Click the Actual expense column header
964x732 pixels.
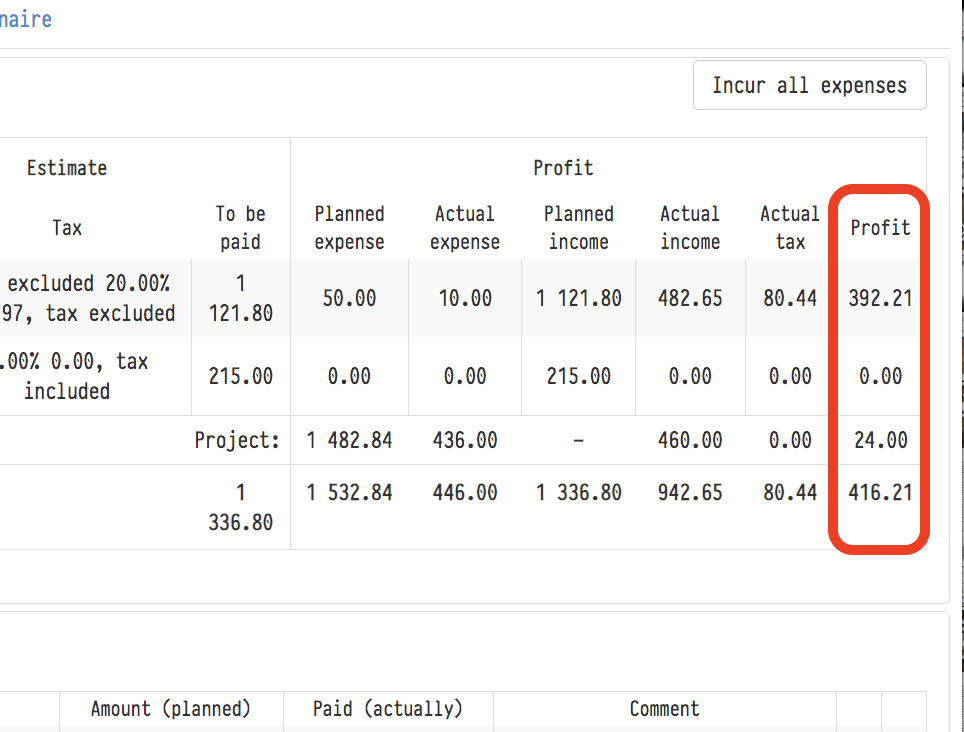[x=464, y=228]
